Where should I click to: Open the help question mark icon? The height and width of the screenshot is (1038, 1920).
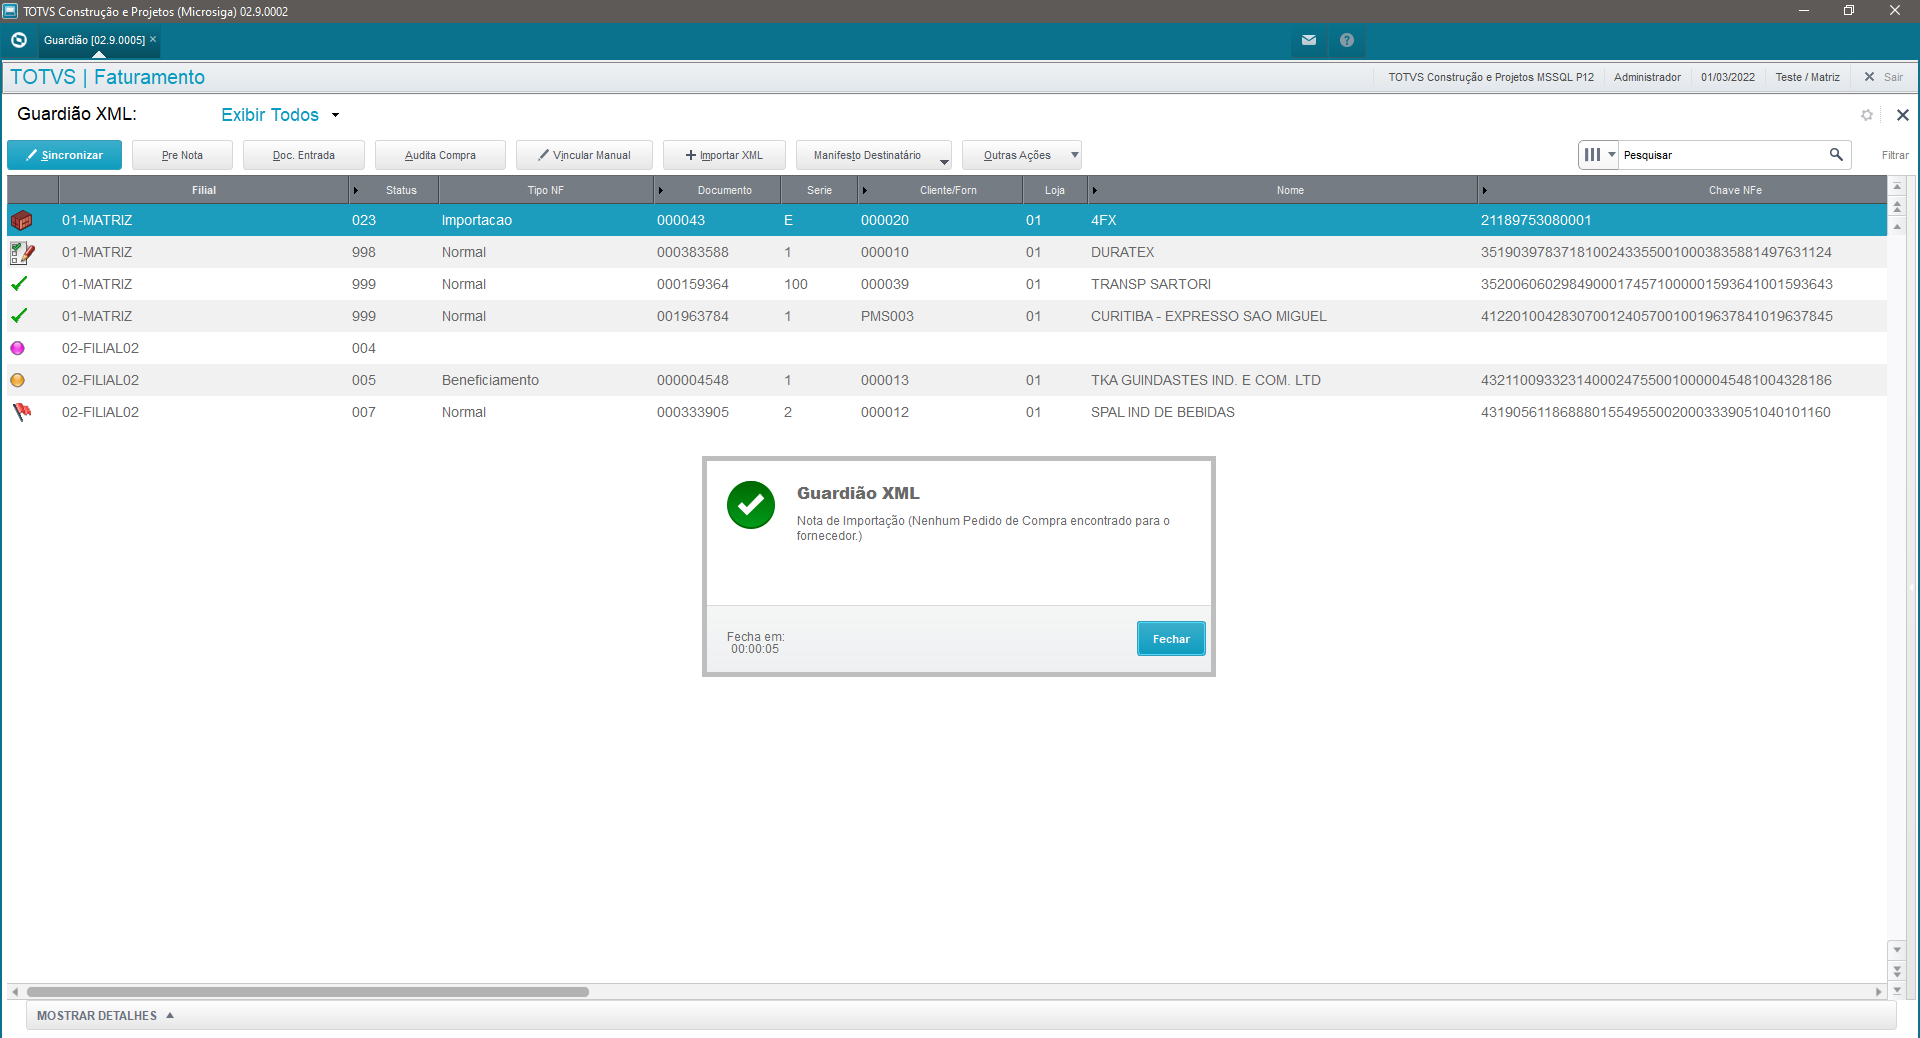(x=1347, y=40)
